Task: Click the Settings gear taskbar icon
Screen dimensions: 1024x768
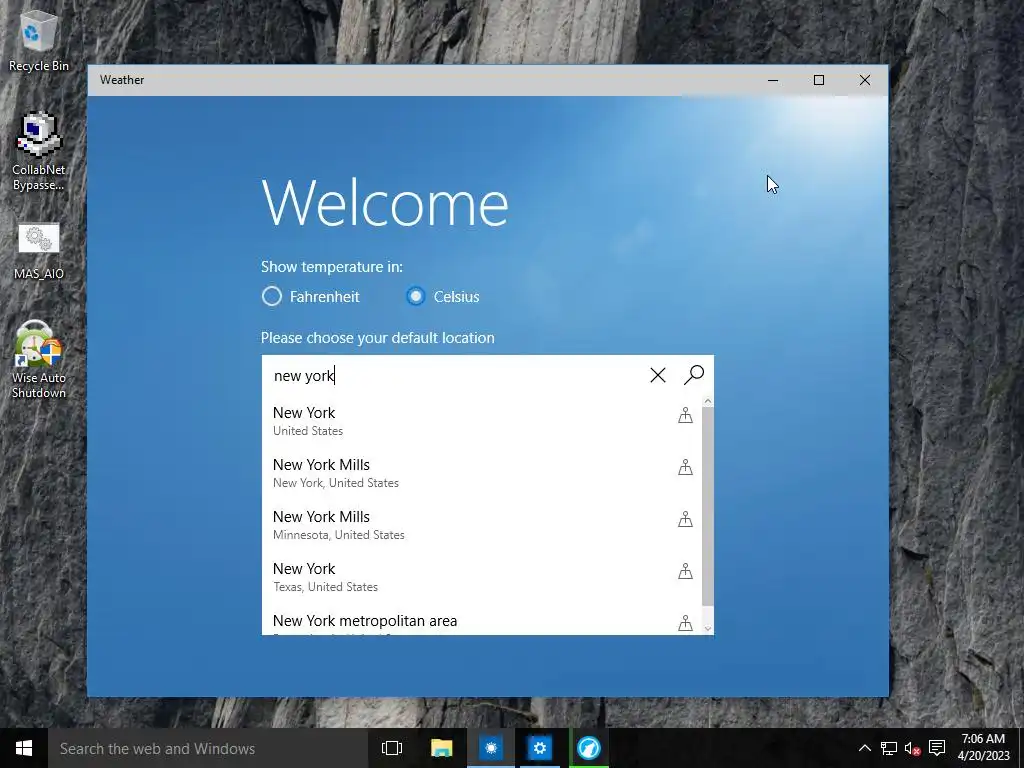Action: tap(539, 748)
